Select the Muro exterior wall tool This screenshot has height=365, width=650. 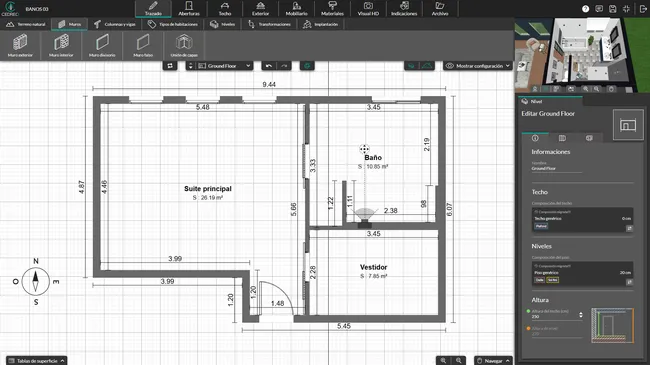(20, 46)
